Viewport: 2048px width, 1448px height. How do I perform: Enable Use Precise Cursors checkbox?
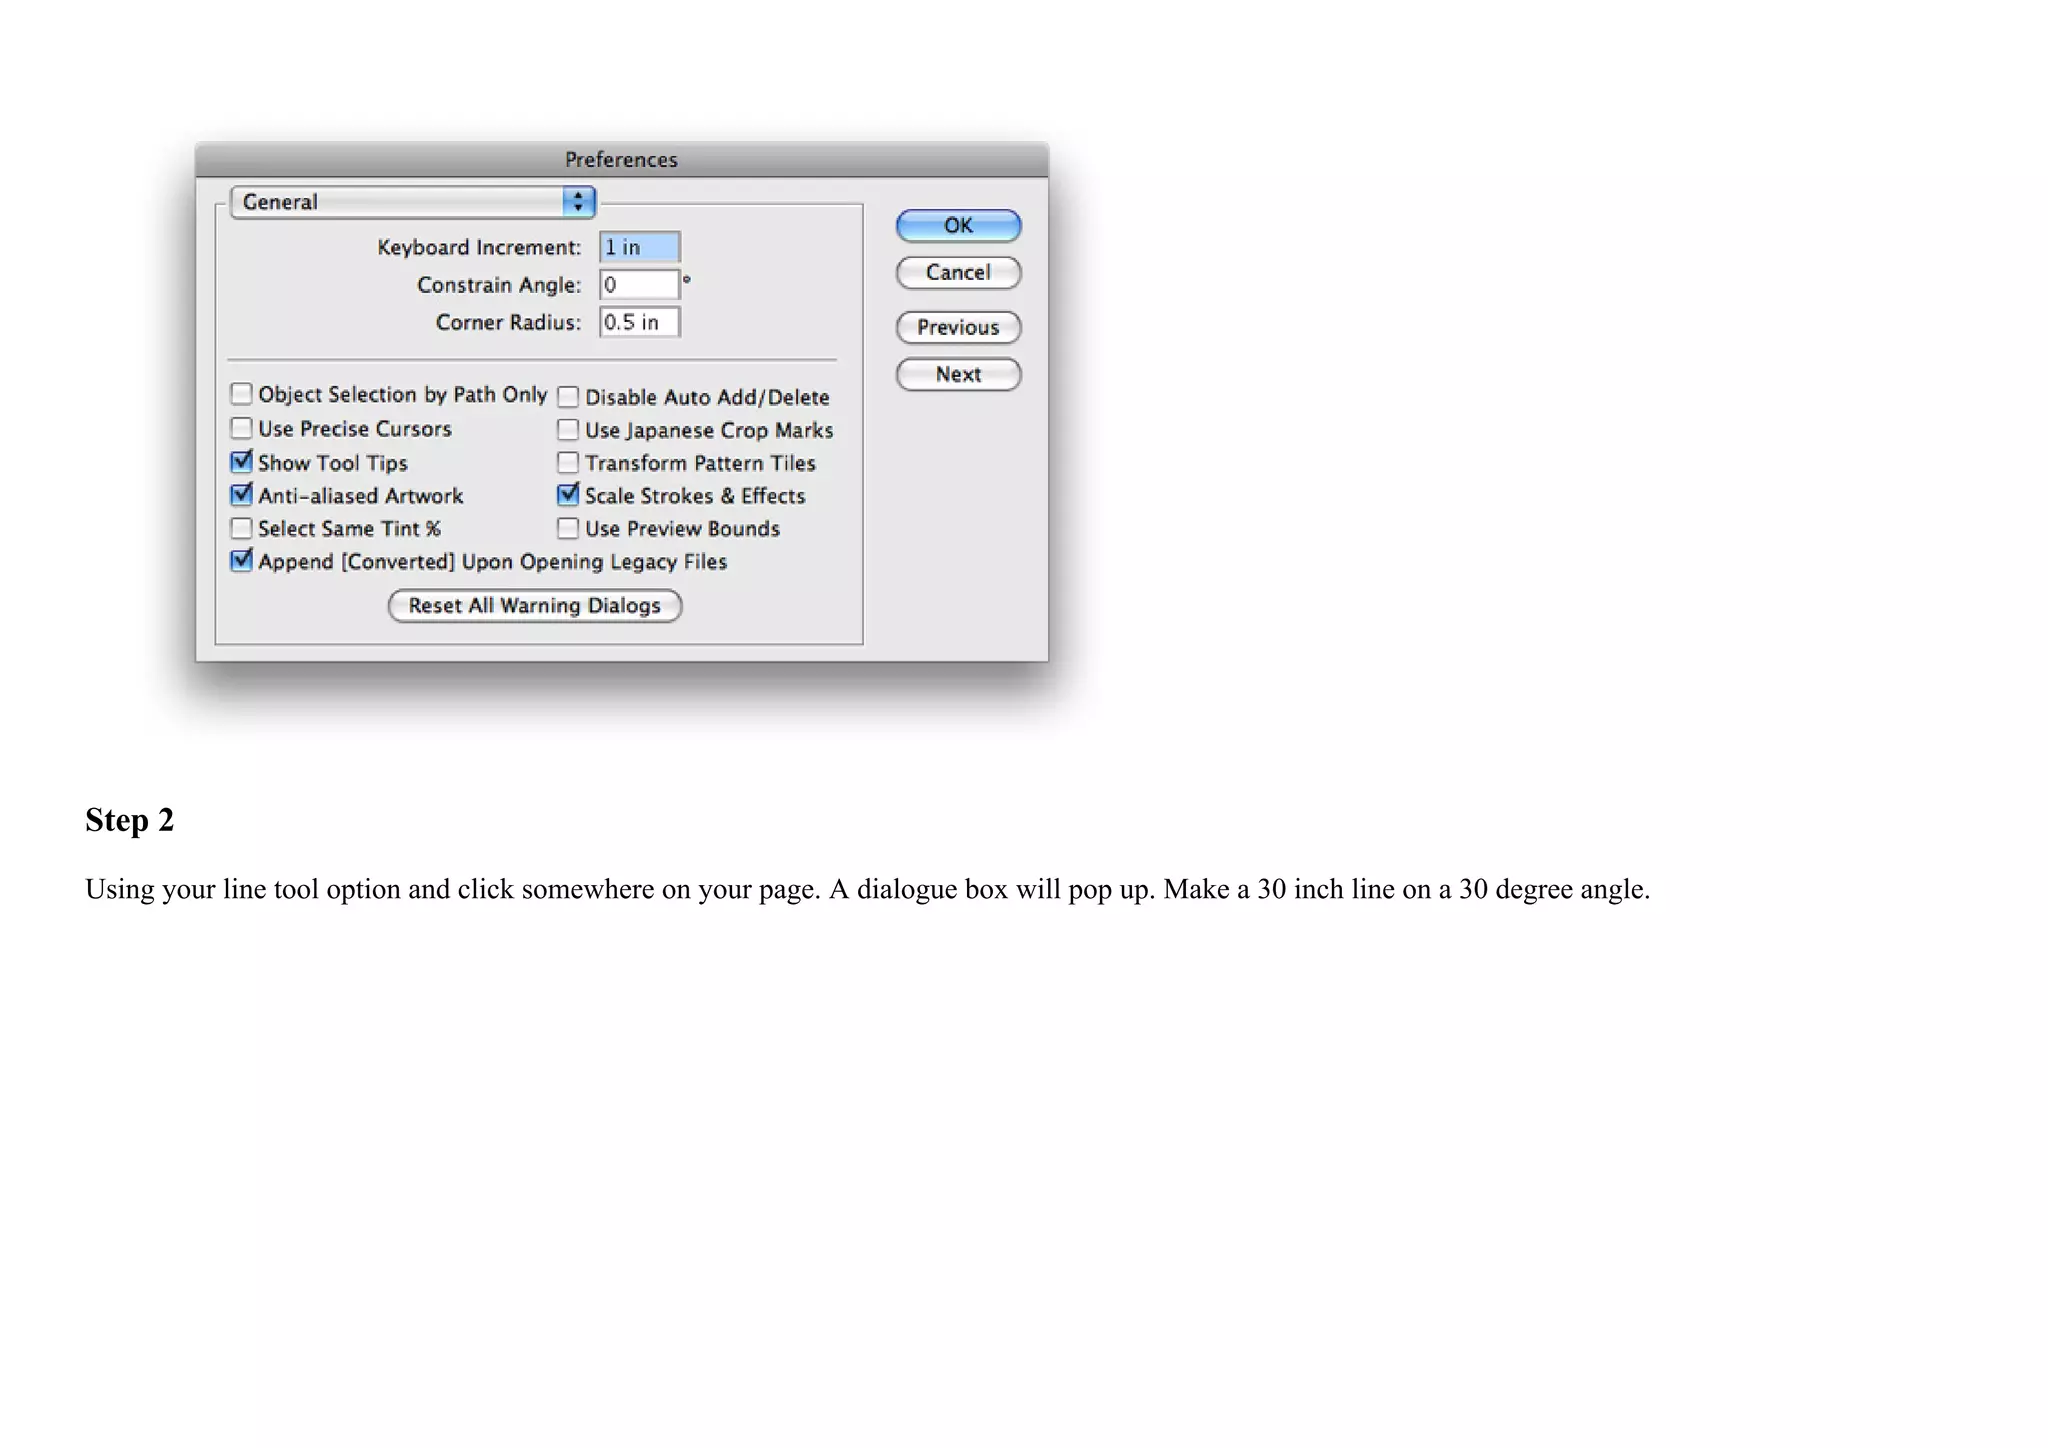241,429
